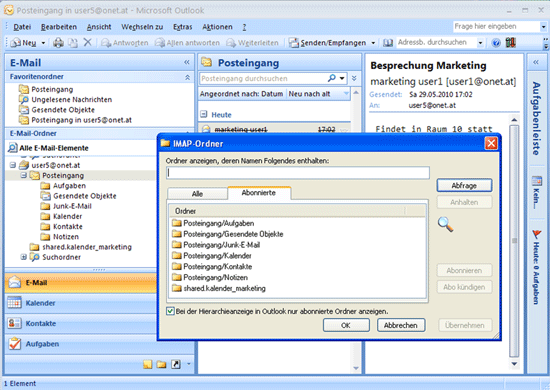The height and width of the screenshot is (390, 550).
Task: Click the Neu new mail icon
Action: point(15,43)
